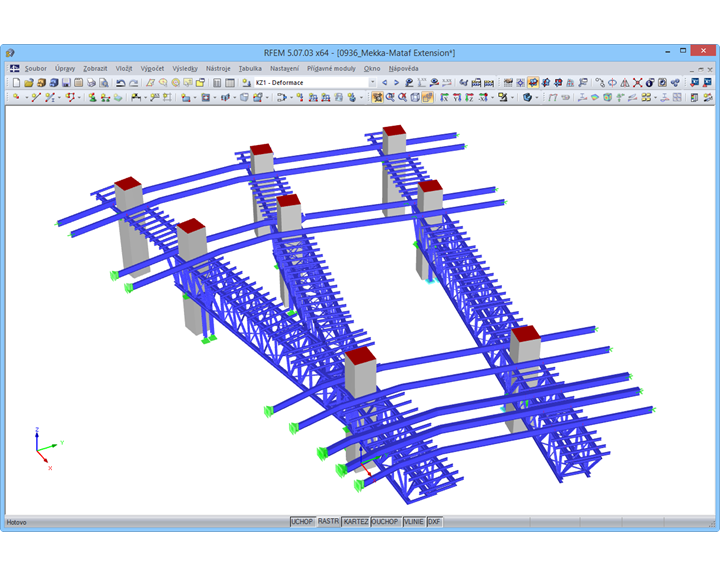Set view in X direction

click(444, 97)
